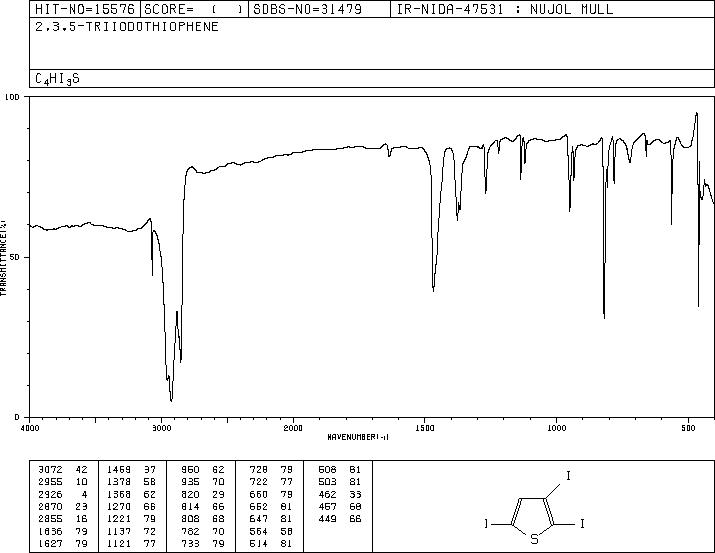Click transmittance value 4 beside 2926
The image size is (715, 553).
pos(84,494)
